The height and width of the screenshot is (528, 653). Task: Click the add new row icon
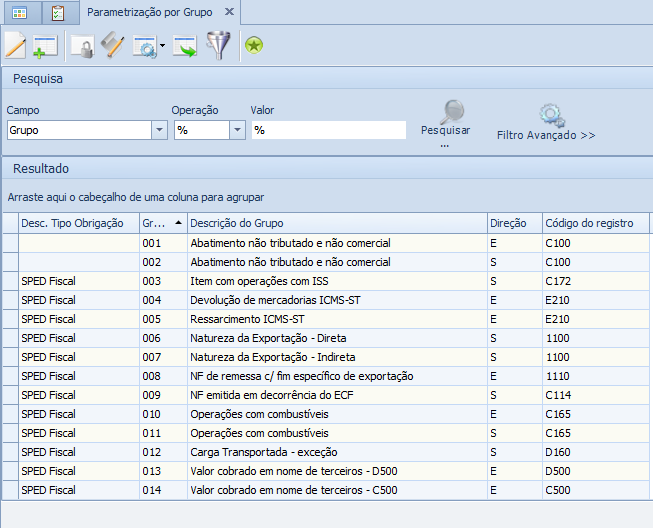tap(46, 46)
